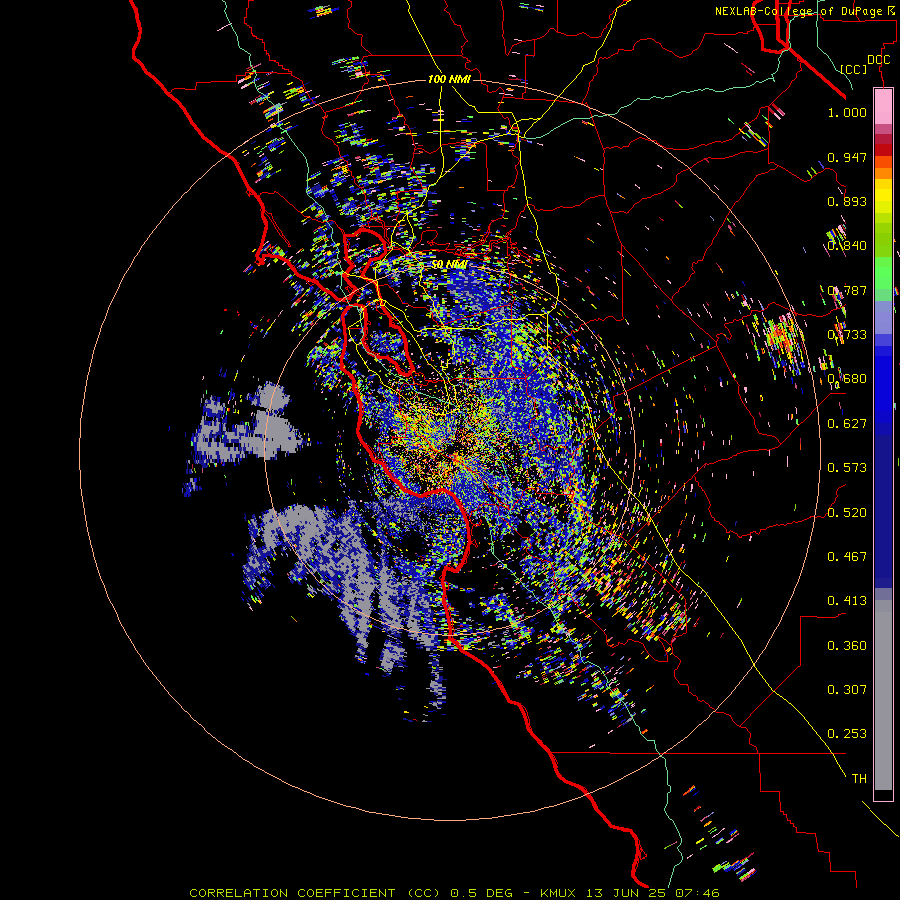
Task: Pick the light periwinkle band on the color bar
Action: coord(883,317)
